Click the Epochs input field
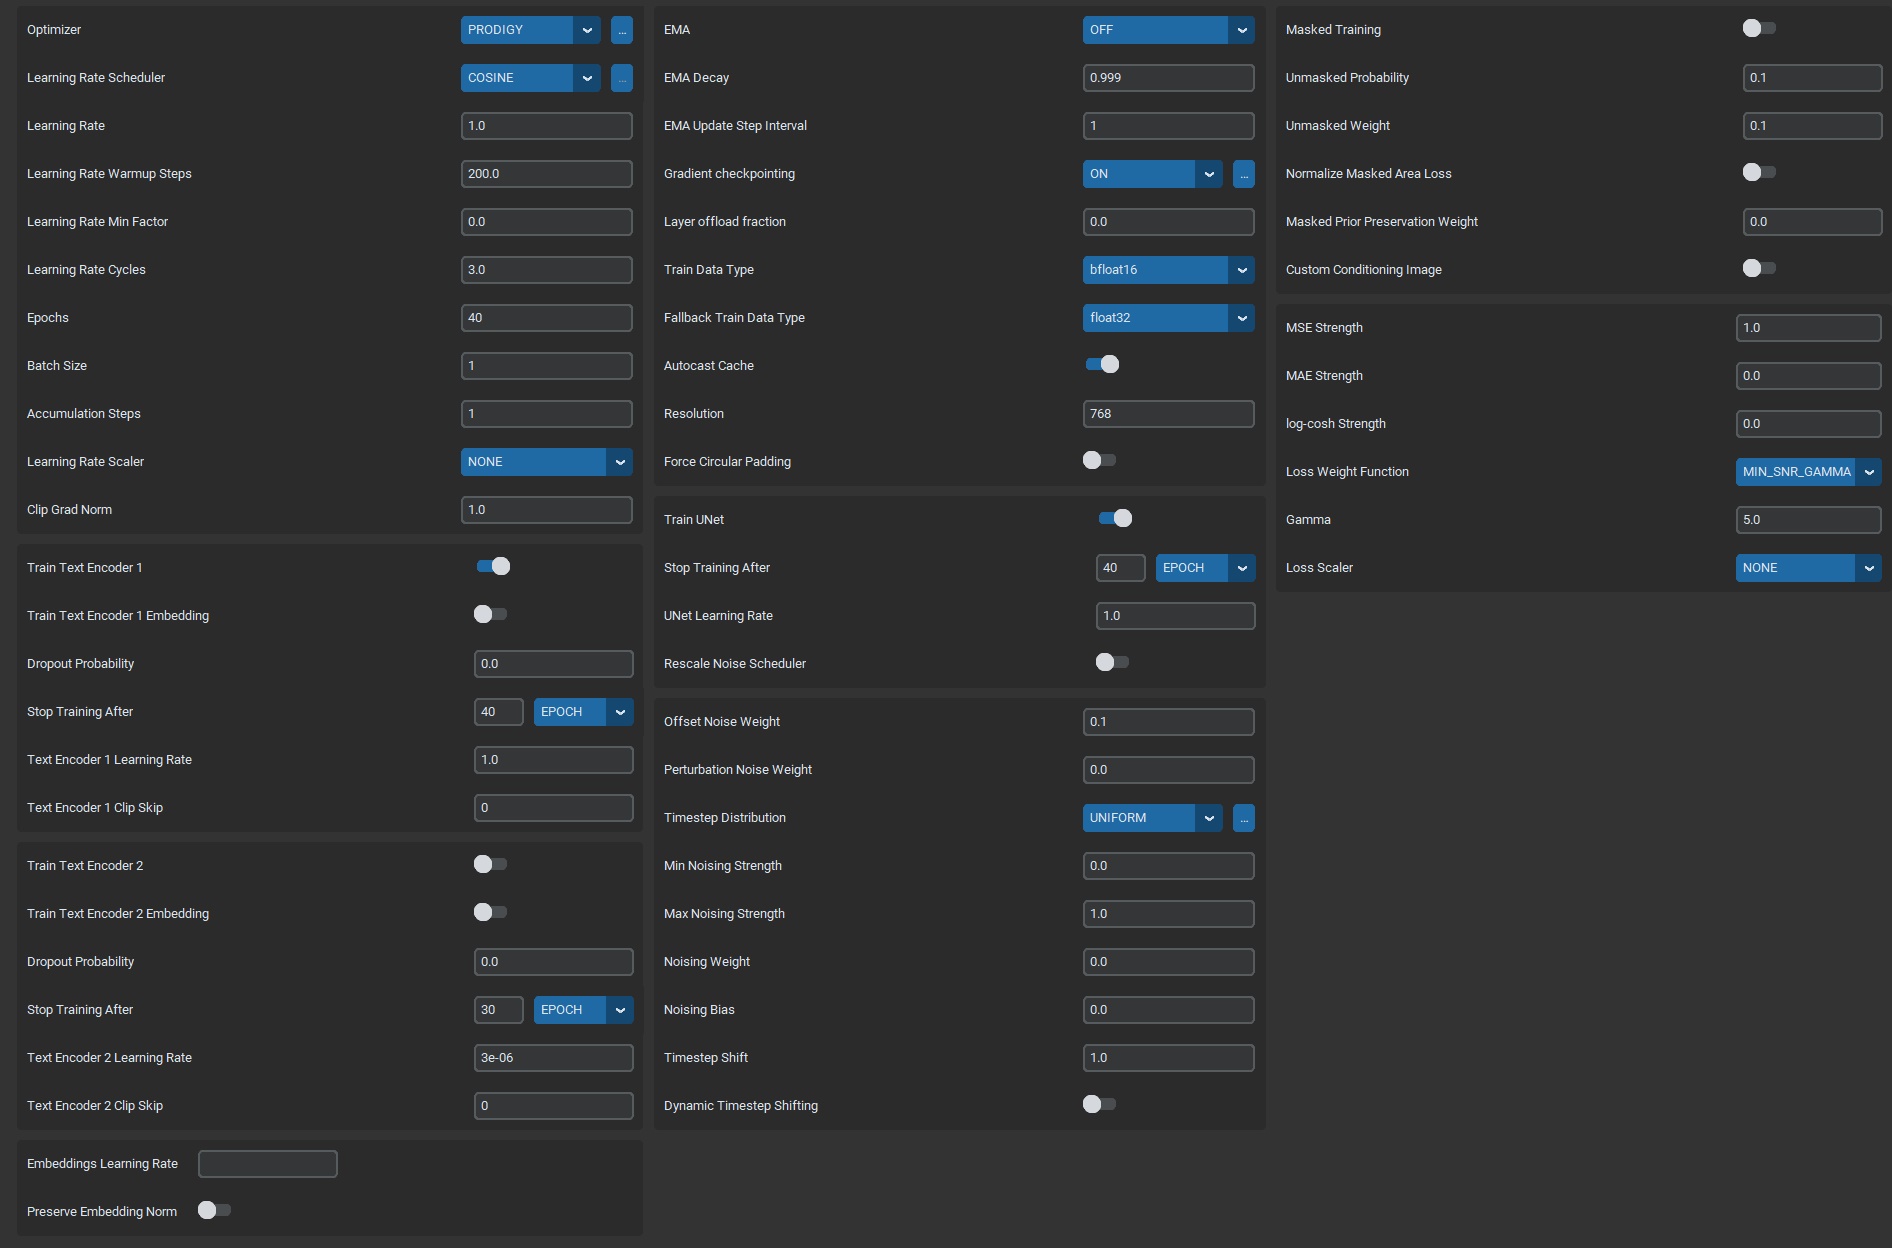This screenshot has height=1248, width=1892. tap(547, 318)
